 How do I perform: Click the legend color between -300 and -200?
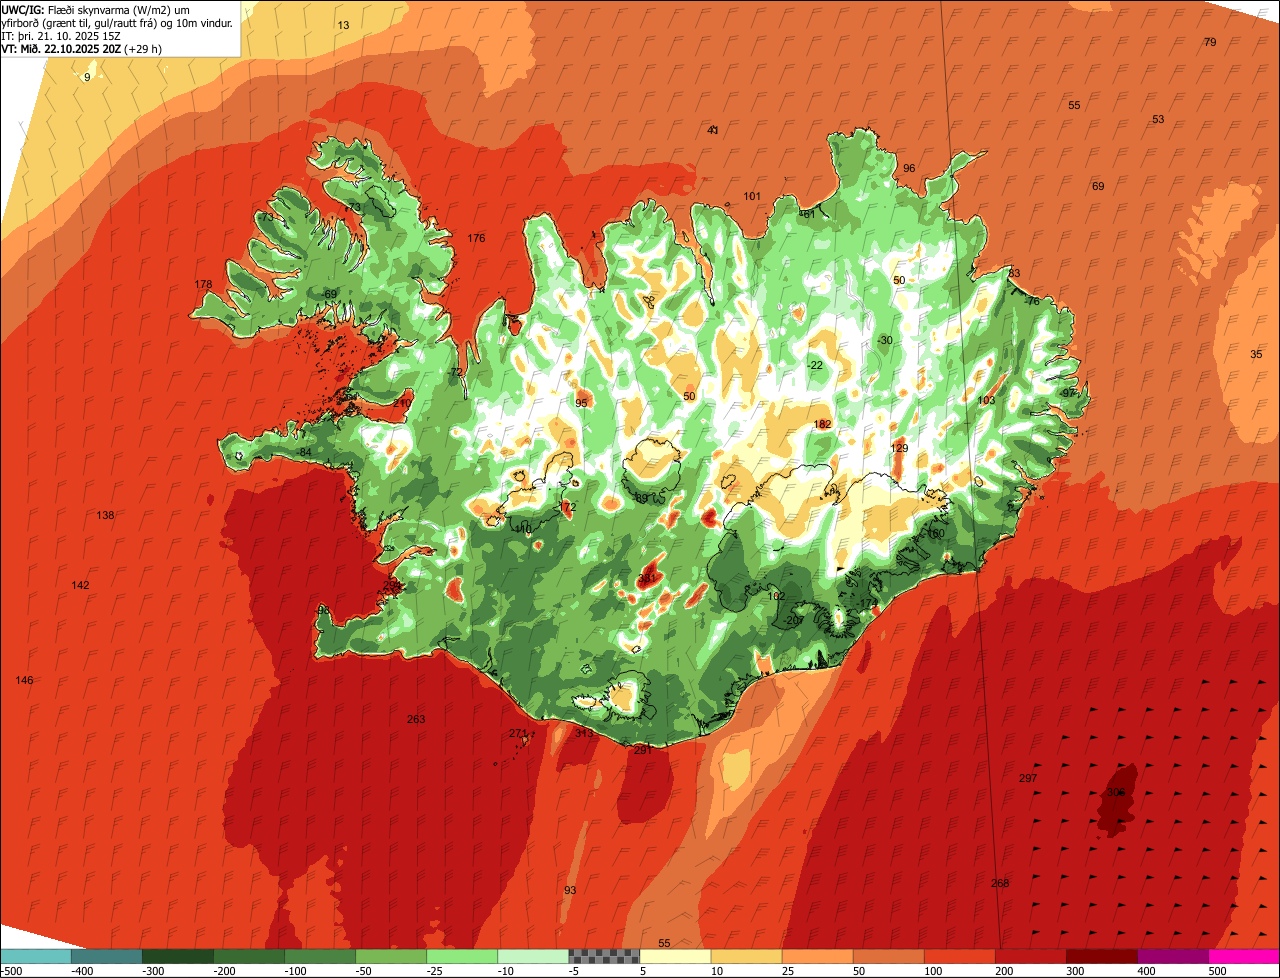click(x=178, y=956)
